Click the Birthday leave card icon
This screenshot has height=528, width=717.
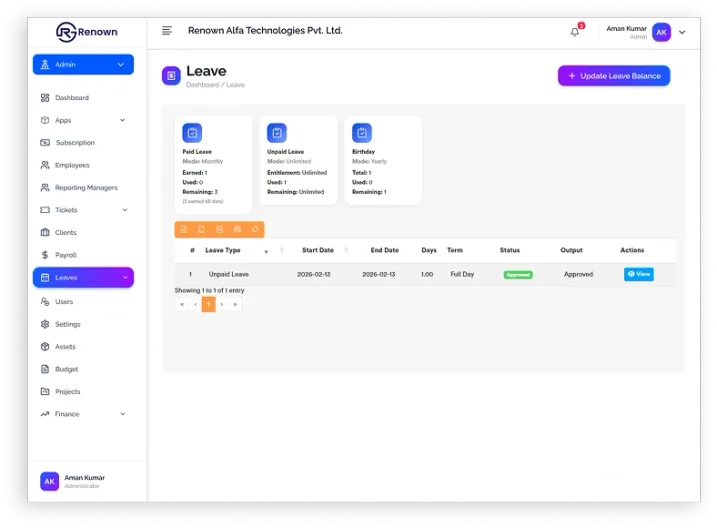[x=362, y=133]
